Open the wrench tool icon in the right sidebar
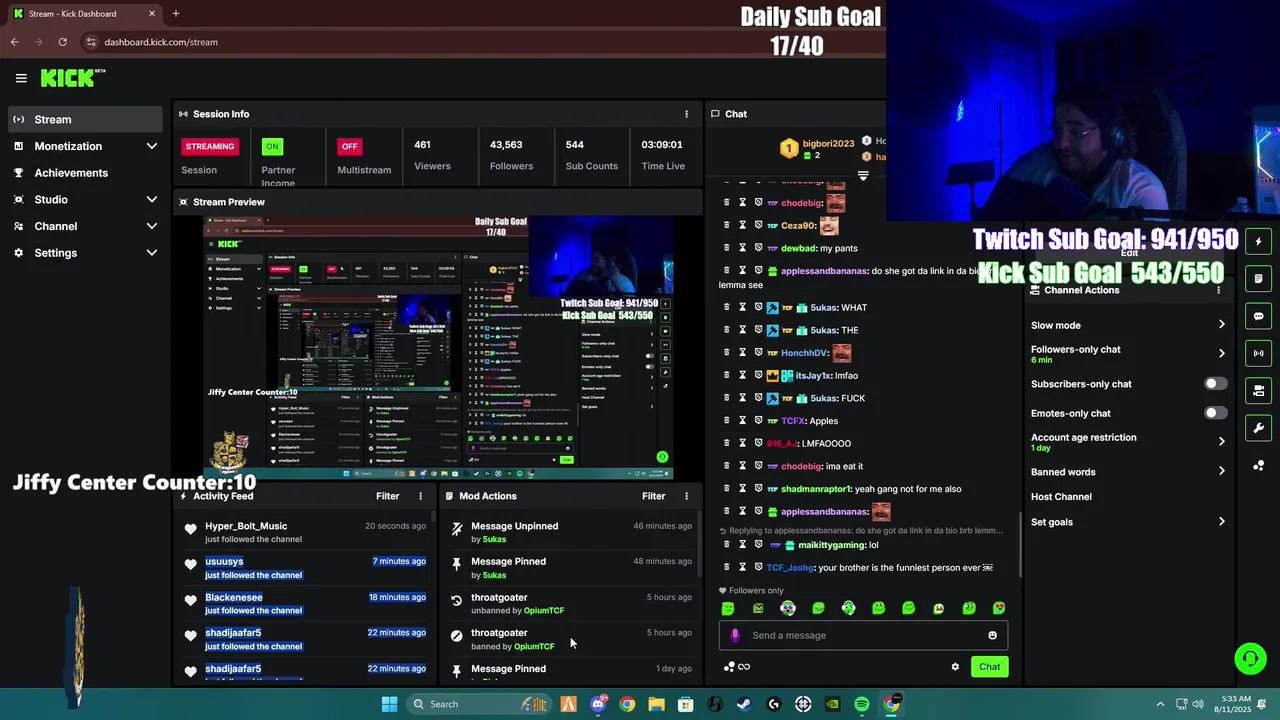The height and width of the screenshot is (720, 1280). [1258, 428]
